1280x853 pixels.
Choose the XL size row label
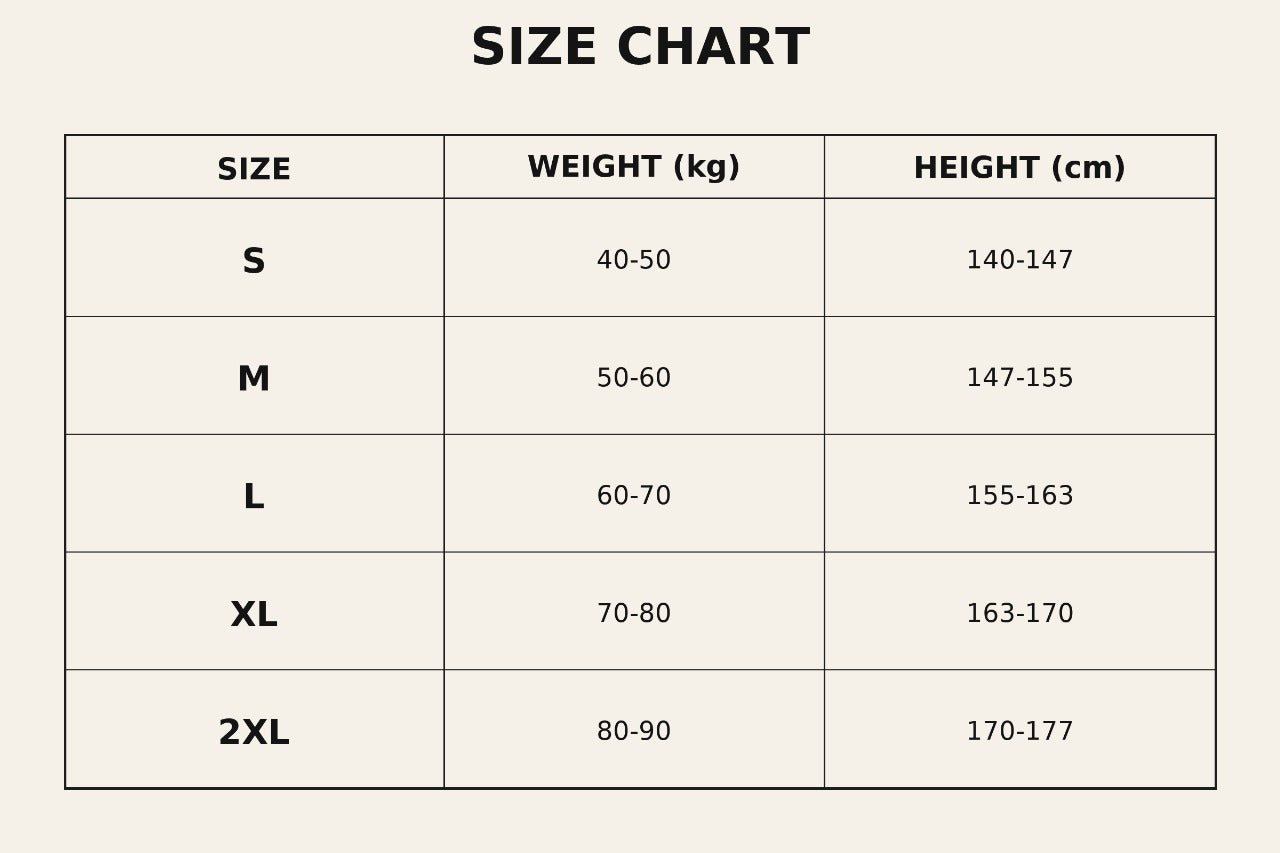(254, 616)
